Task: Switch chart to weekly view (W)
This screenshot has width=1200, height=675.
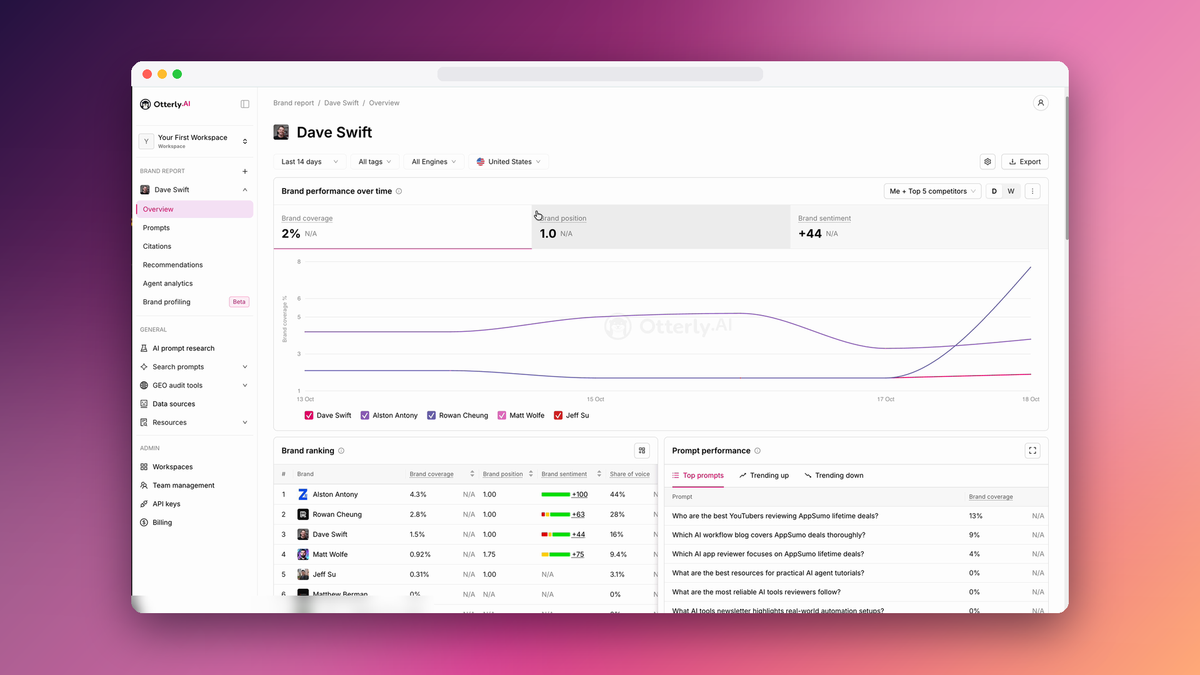Action: click(1011, 191)
